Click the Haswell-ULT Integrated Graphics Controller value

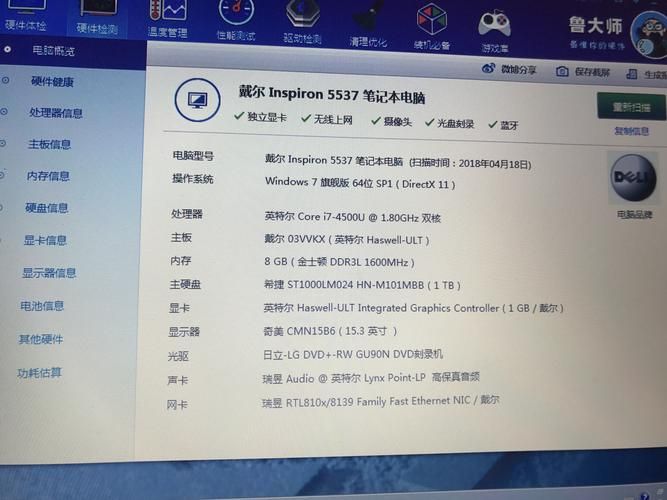tap(413, 308)
